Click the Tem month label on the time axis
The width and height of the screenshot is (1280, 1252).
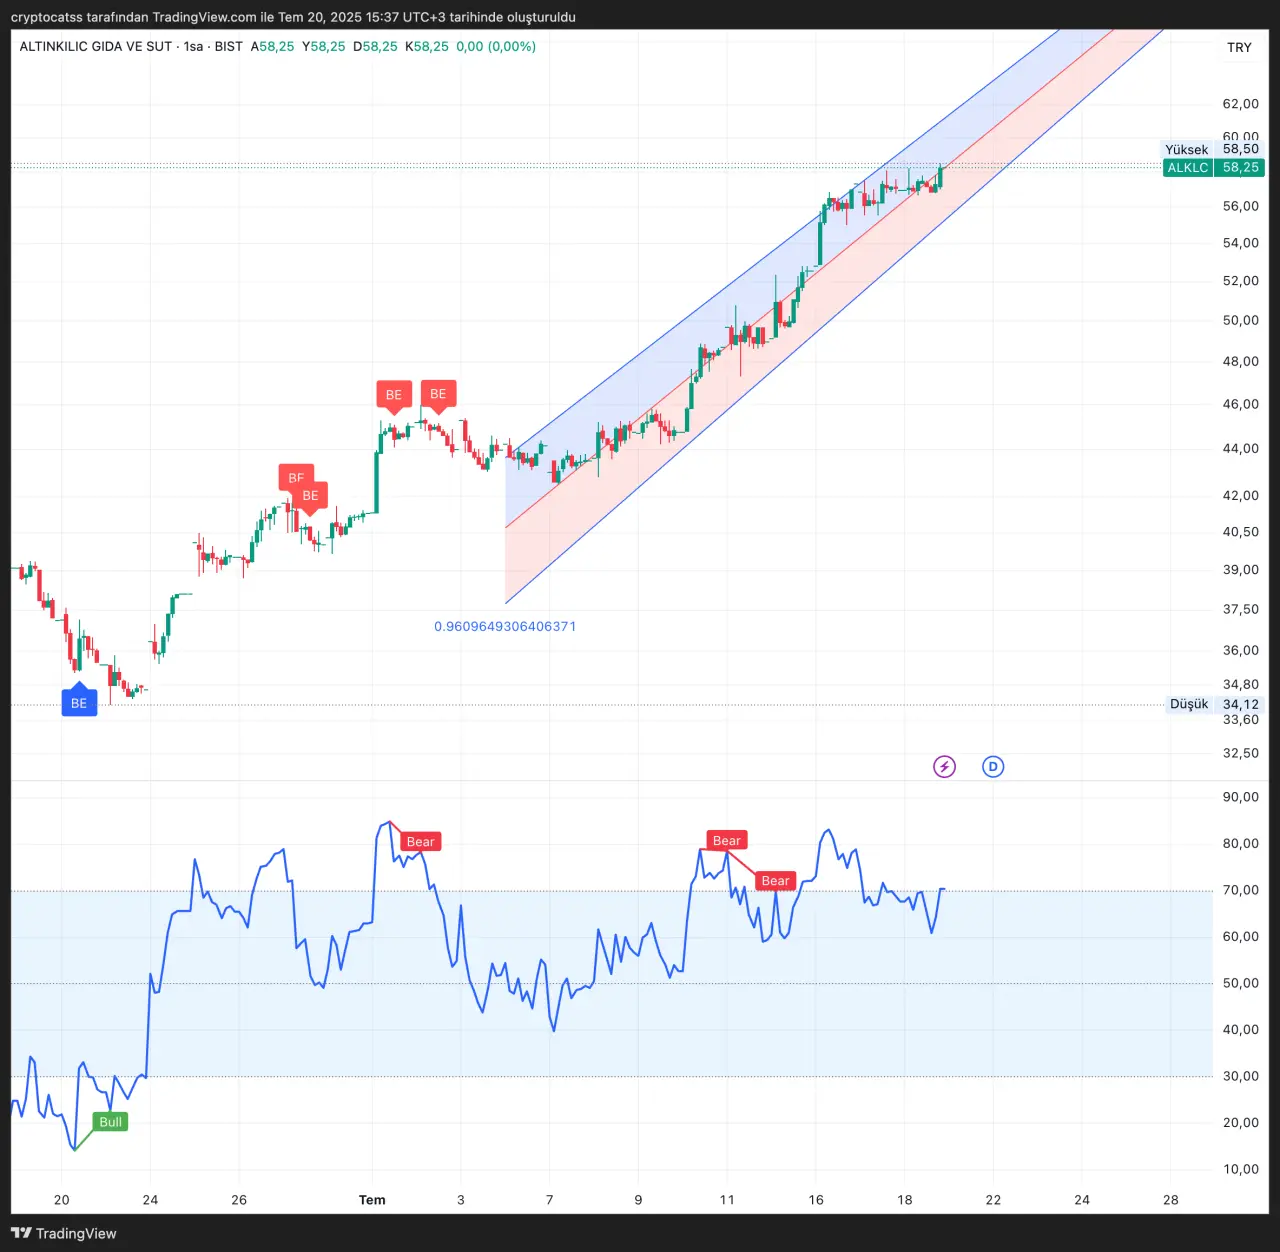coord(372,1200)
